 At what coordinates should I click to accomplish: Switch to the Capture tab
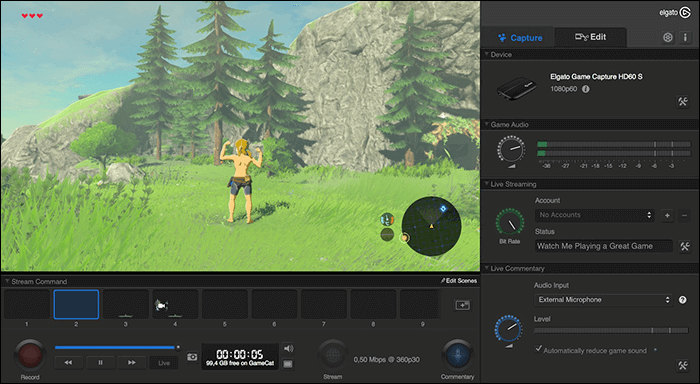tap(520, 38)
